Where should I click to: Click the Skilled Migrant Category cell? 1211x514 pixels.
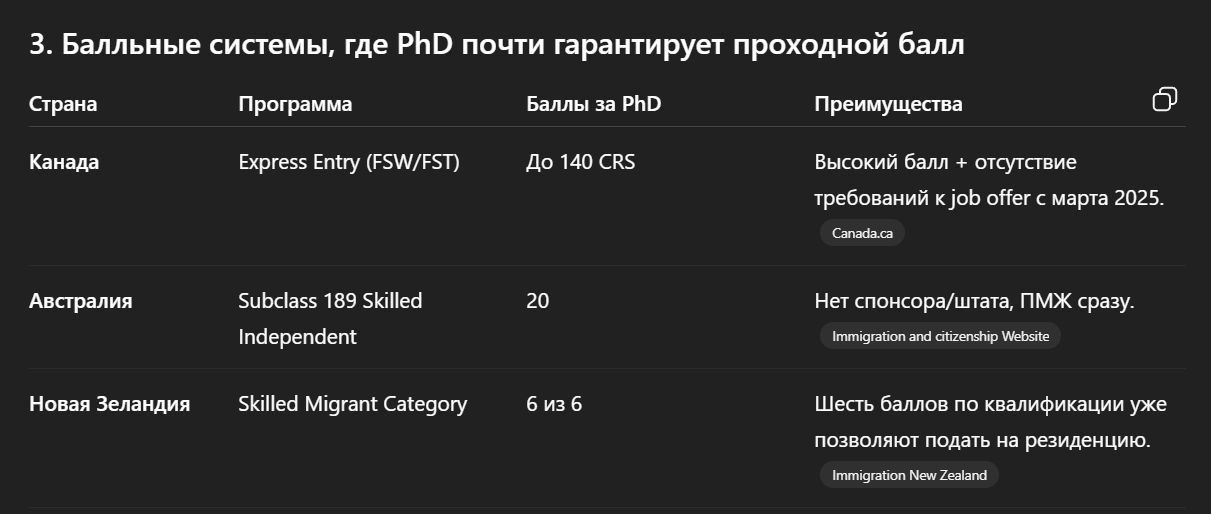[353, 404]
